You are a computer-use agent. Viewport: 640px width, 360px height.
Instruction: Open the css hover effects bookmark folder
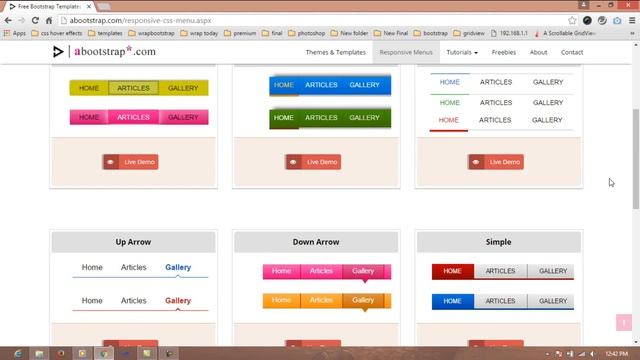[57, 33]
